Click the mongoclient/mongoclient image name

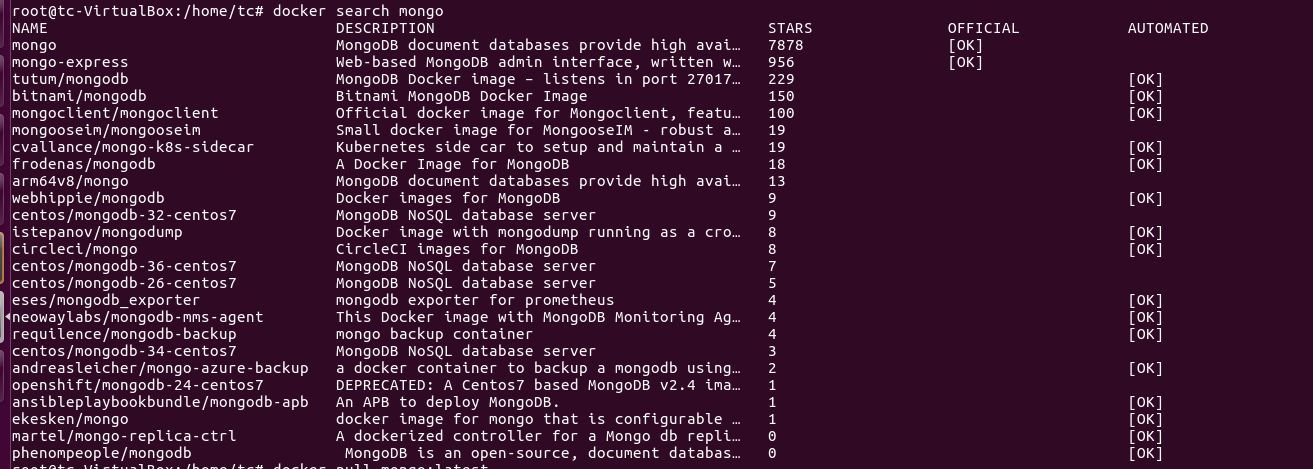pos(115,113)
